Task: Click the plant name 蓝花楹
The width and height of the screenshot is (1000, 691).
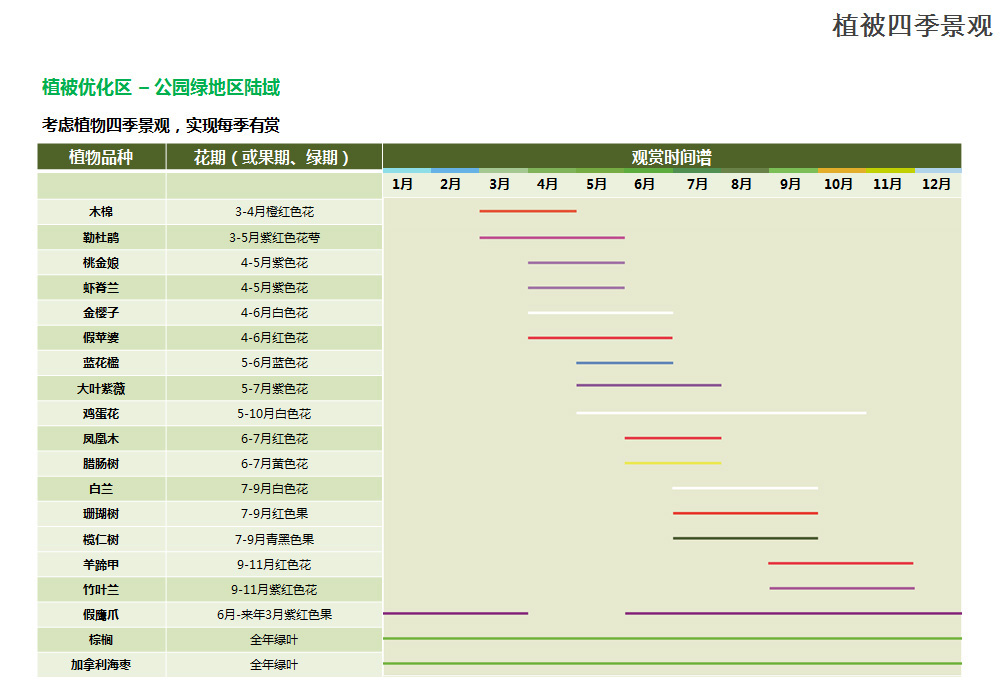Action: pos(101,362)
